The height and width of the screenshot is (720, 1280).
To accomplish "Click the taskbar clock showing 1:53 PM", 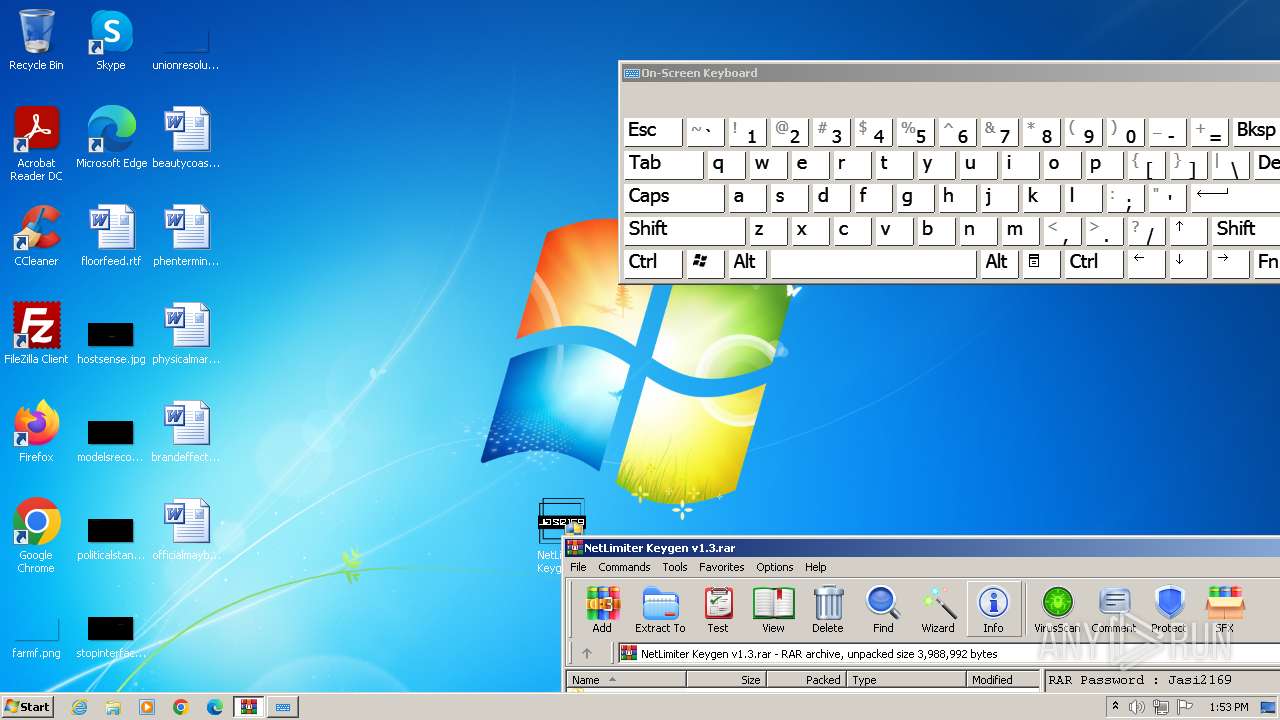I will click(x=1229, y=707).
